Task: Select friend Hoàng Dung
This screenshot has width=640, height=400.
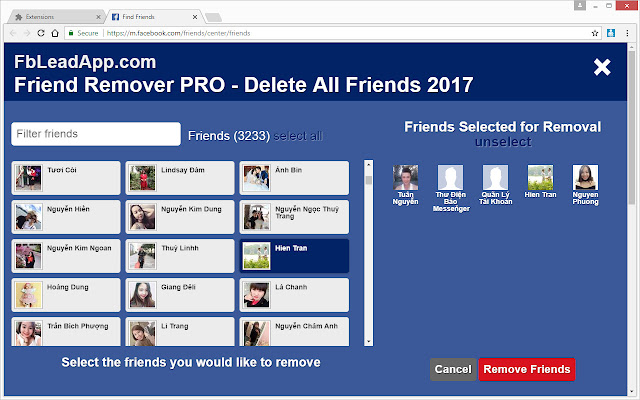Action: (x=66, y=295)
